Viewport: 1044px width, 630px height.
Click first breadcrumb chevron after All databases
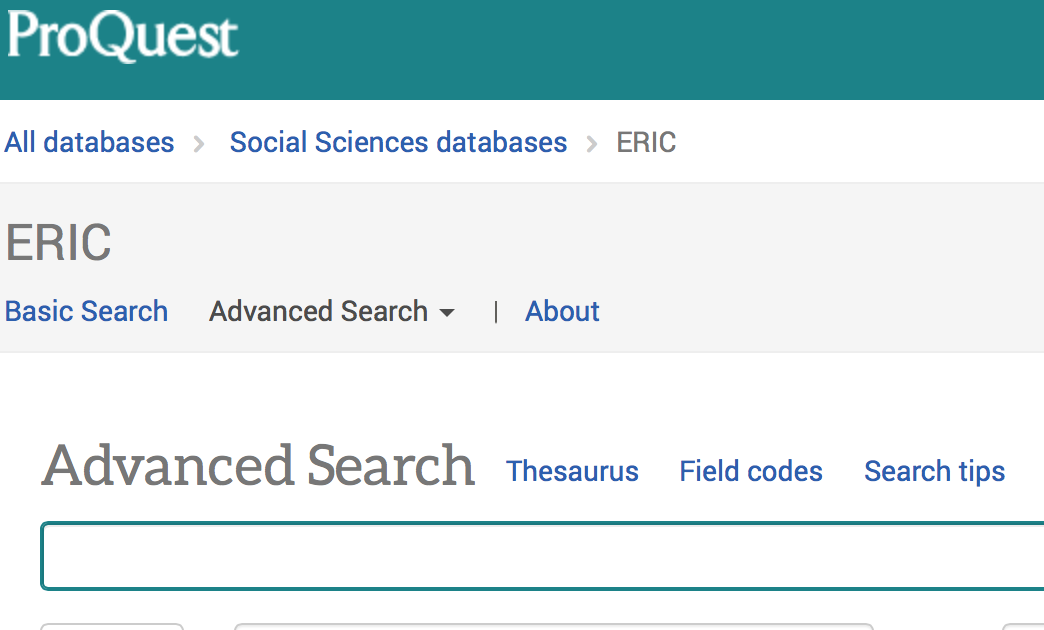(200, 144)
